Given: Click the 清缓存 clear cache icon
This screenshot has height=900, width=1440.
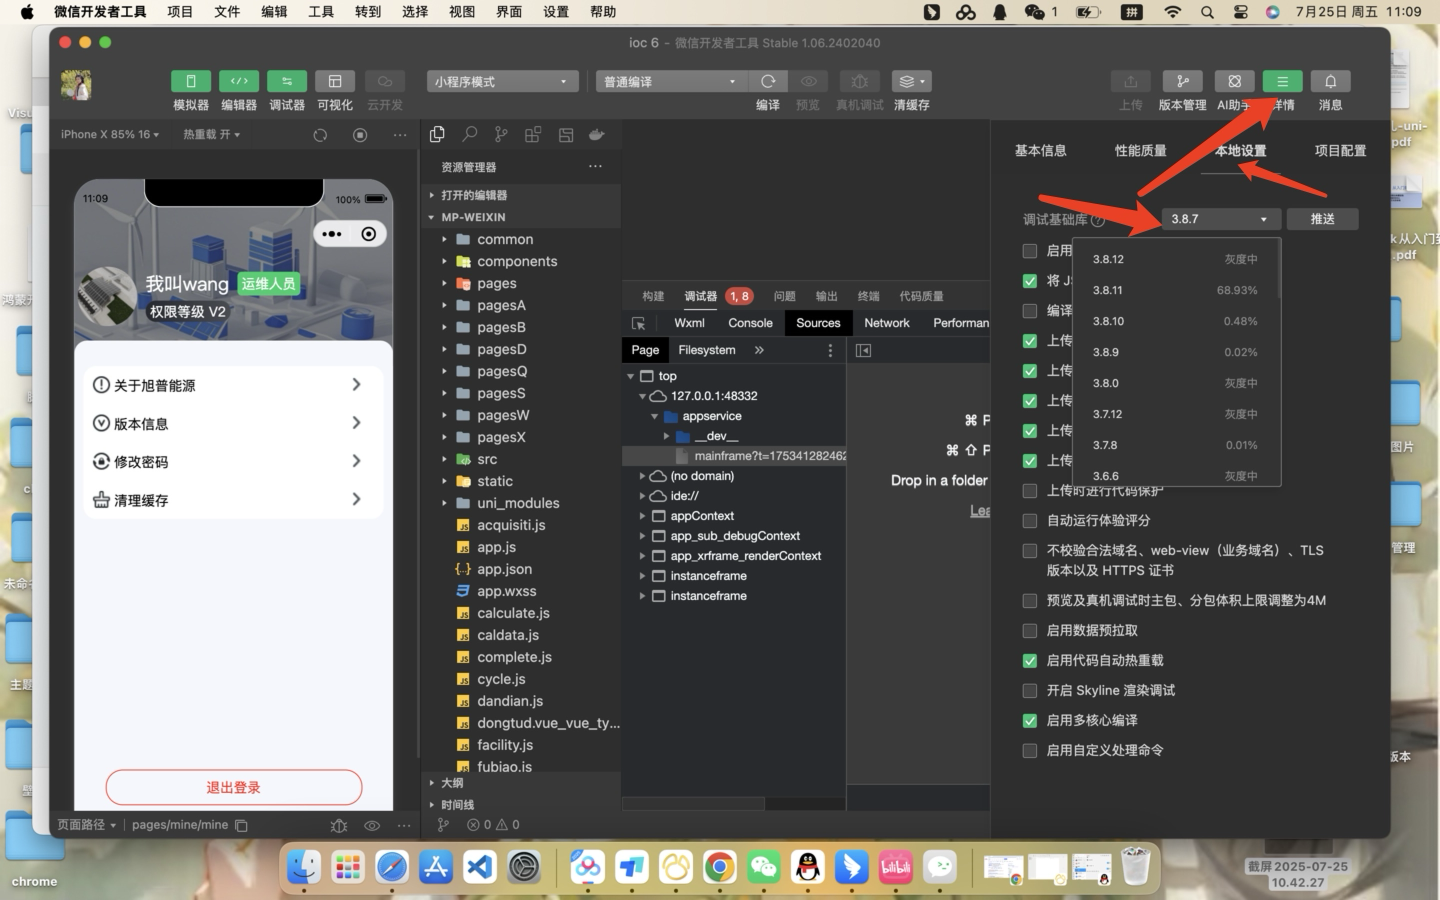Looking at the screenshot, I should pos(911,82).
